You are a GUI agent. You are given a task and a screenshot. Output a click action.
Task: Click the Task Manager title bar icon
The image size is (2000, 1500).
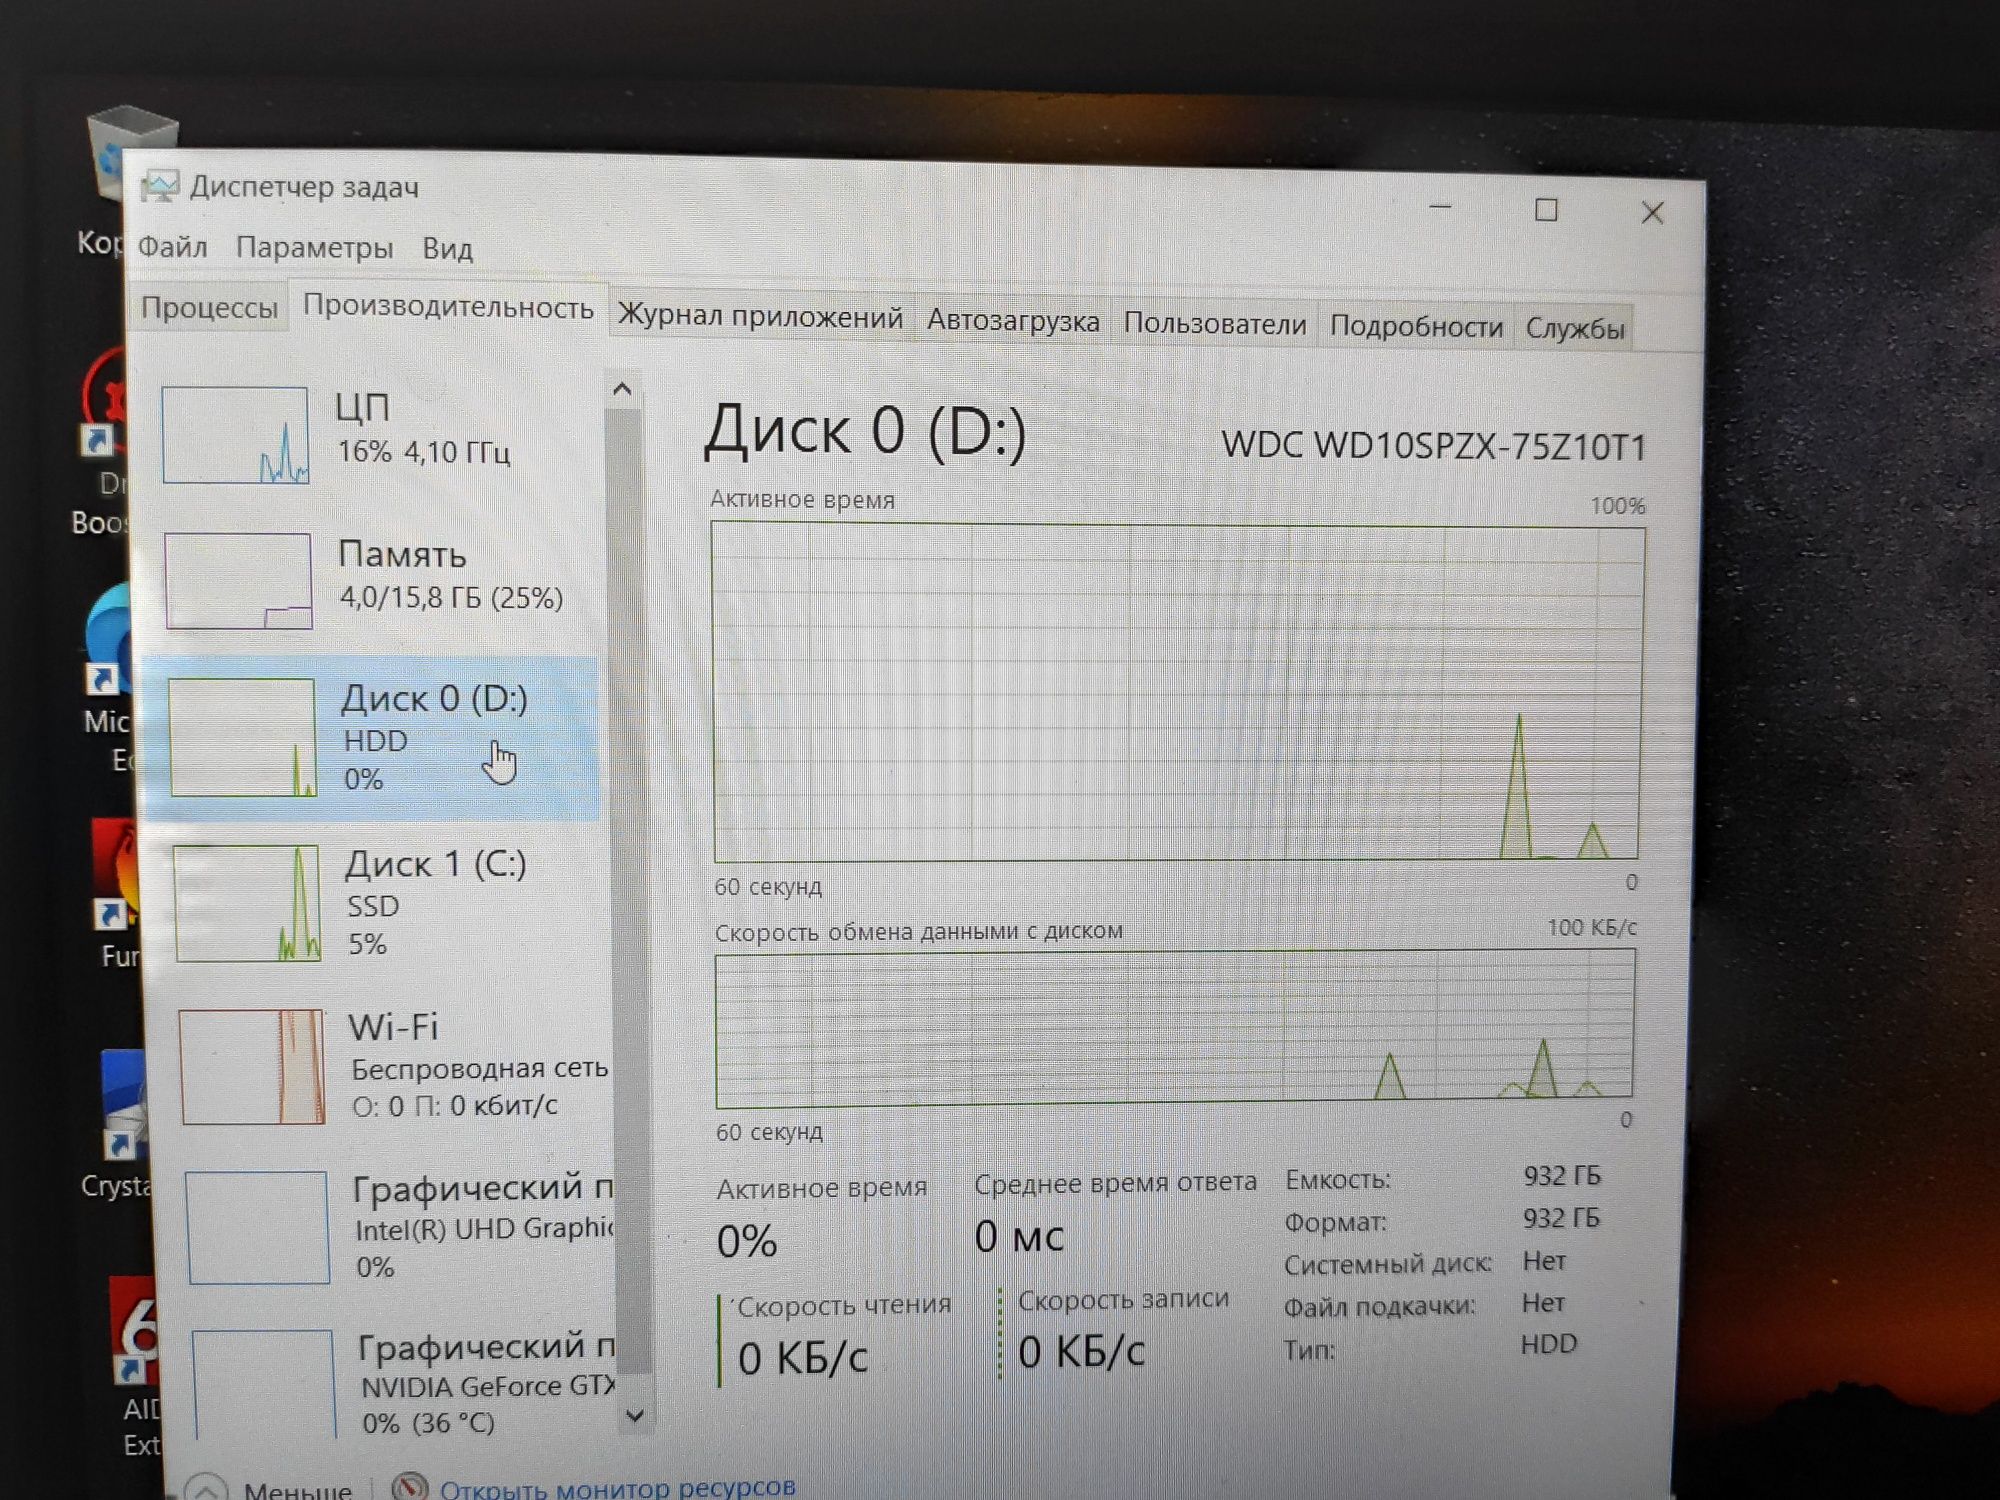click(x=159, y=186)
